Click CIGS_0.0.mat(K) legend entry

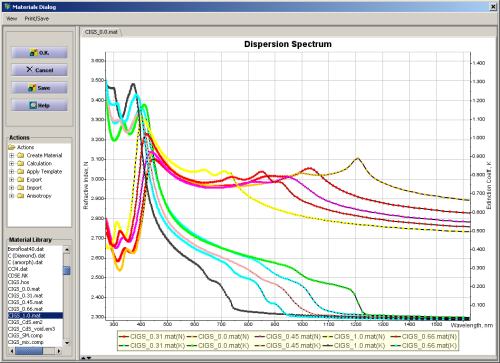point(219,346)
